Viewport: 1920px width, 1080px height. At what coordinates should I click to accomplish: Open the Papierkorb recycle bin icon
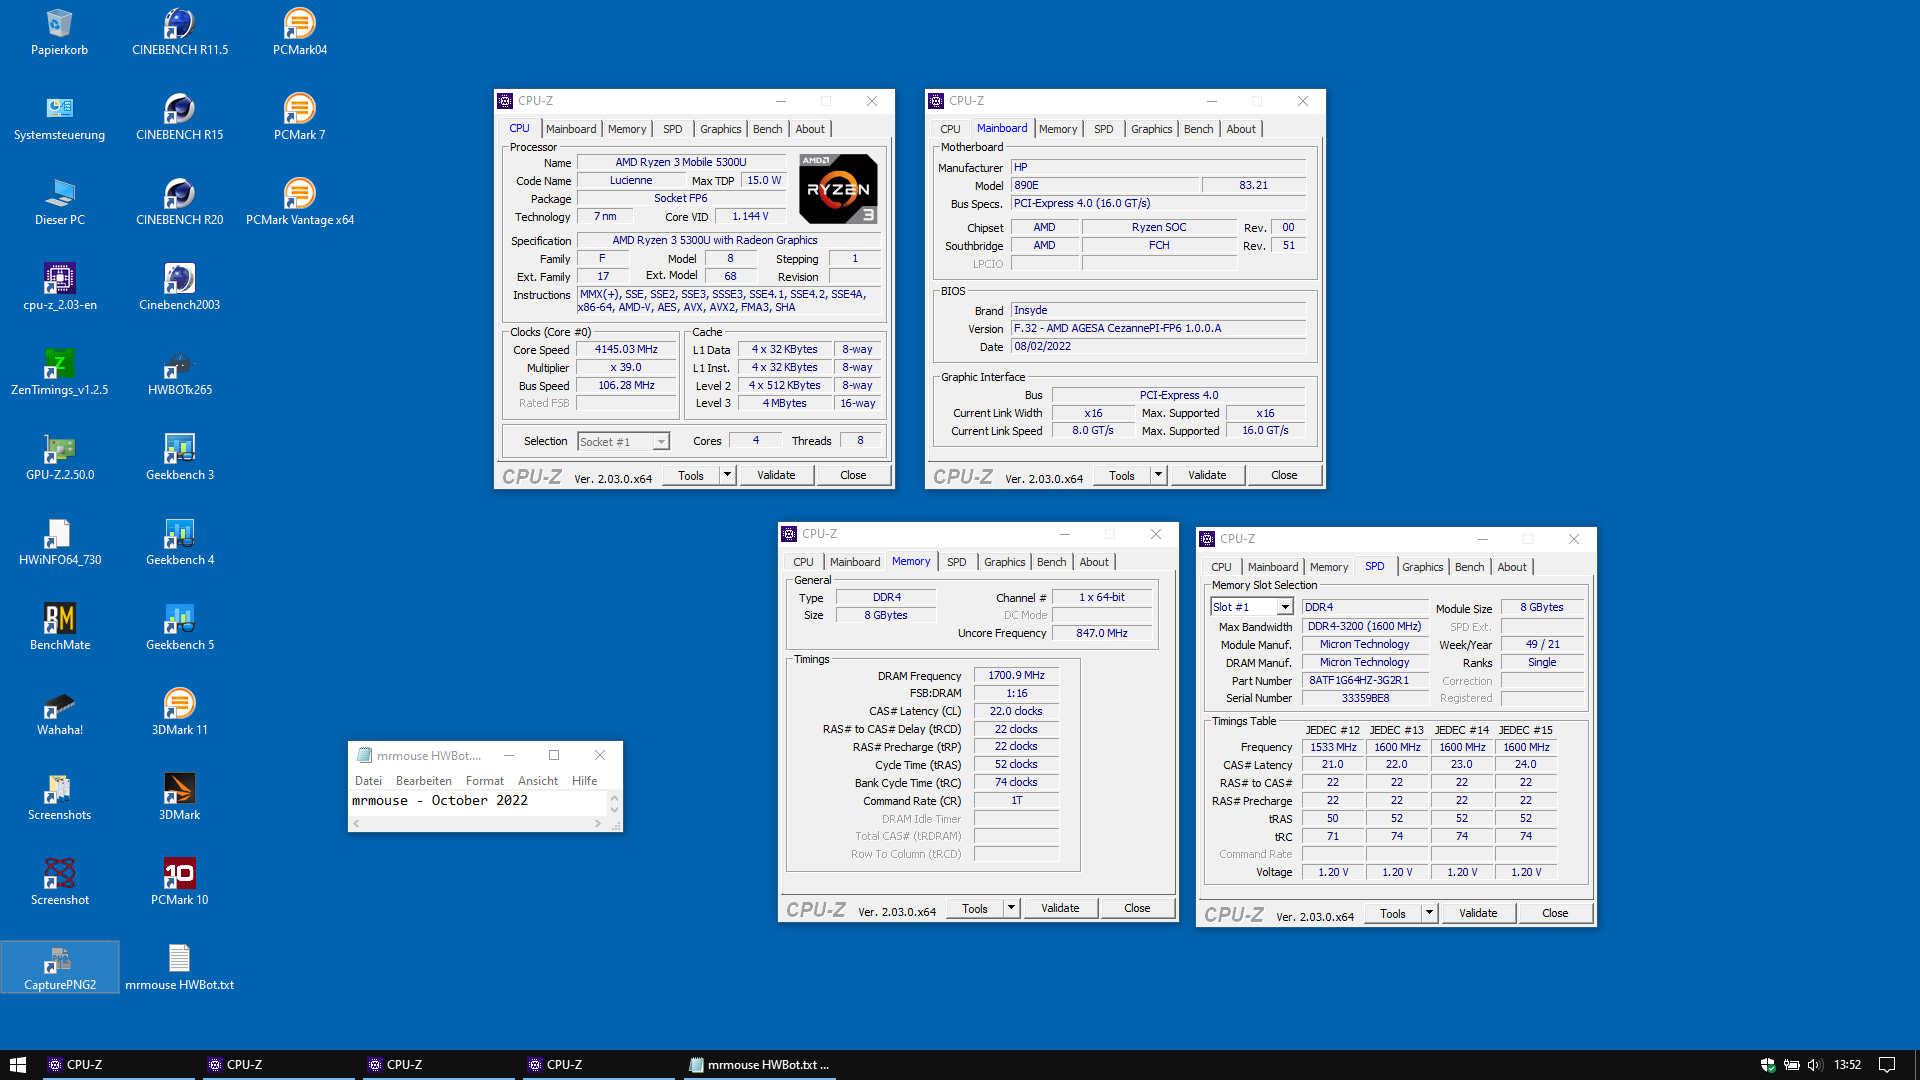click(x=59, y=32)
